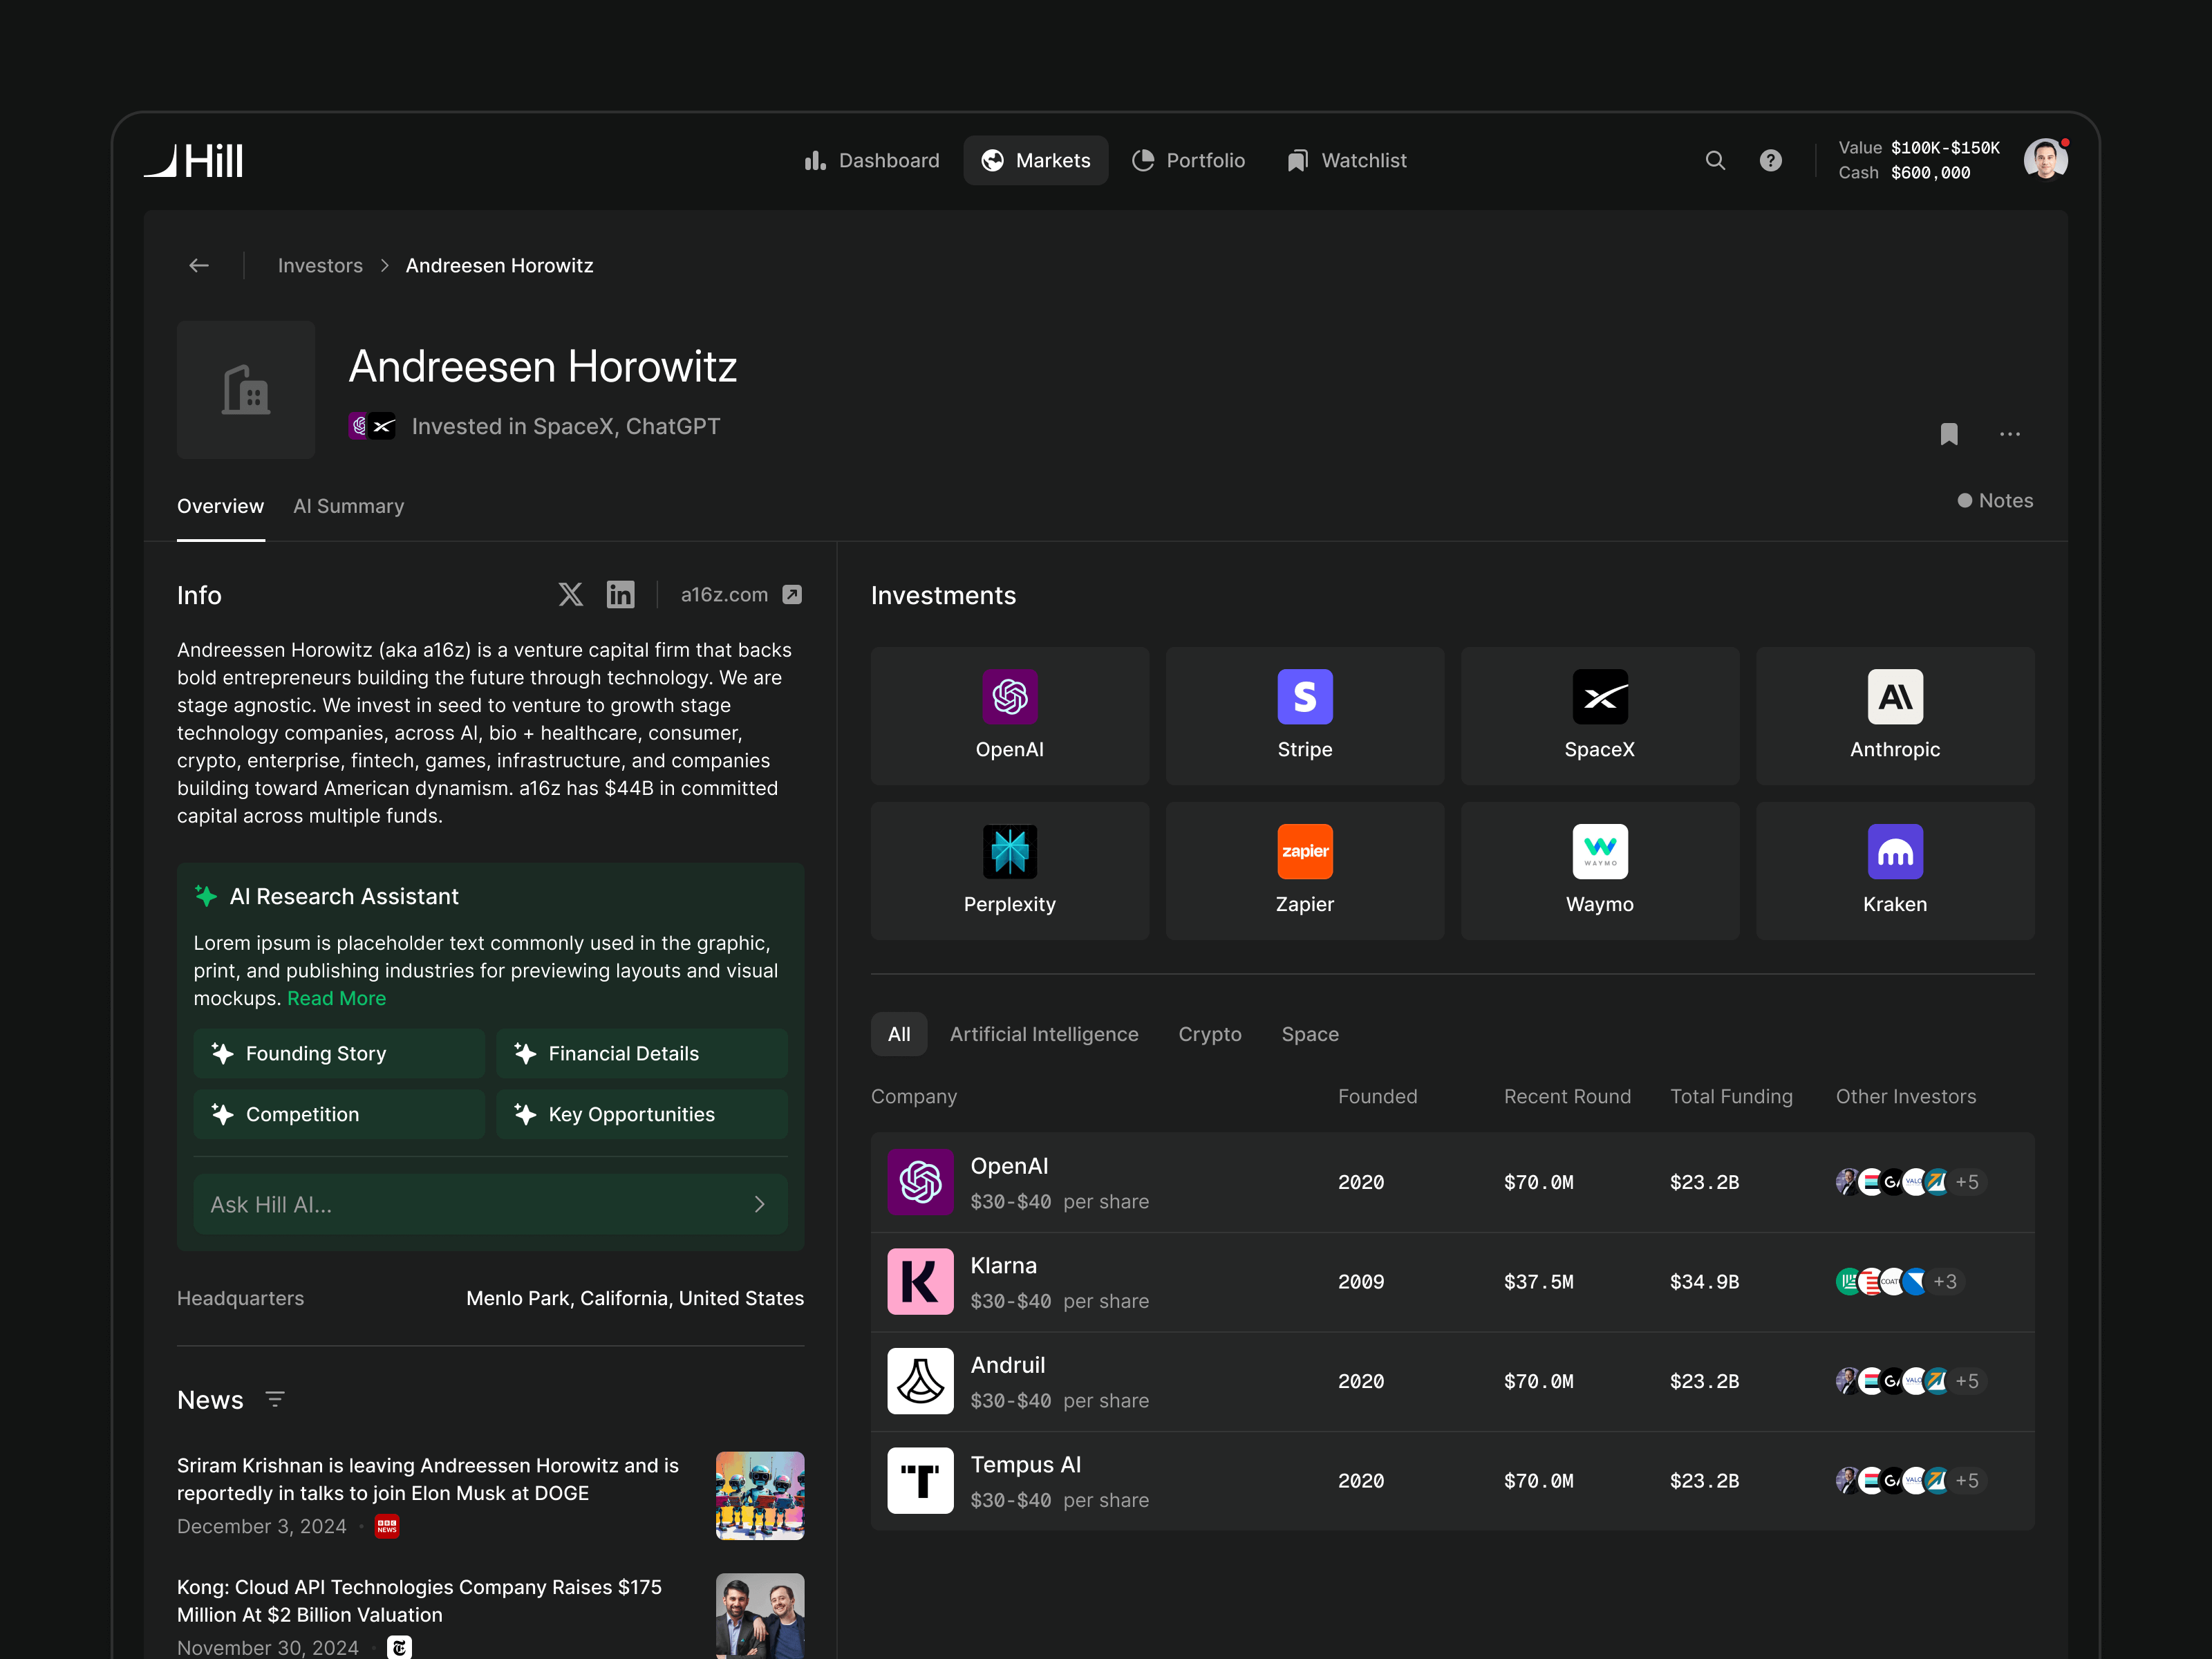Open the Kraken investment tile
Screen dimensions: 2212x1659
pos(1894,870)
